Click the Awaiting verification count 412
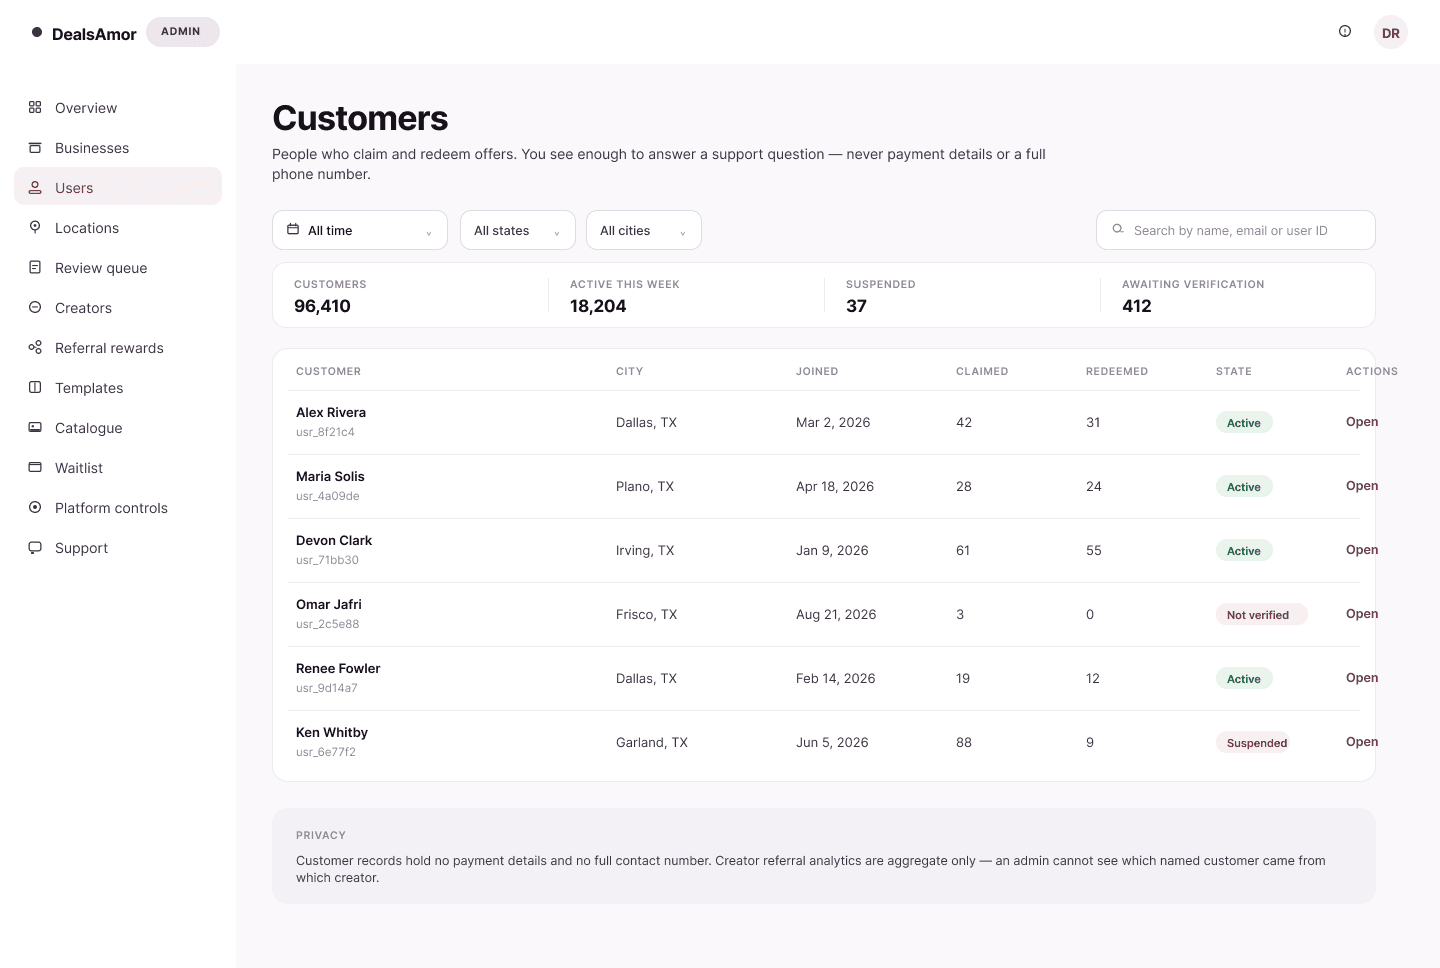Image resolution: width=1440 pixels, height=968 pixels. point(1137,306)
